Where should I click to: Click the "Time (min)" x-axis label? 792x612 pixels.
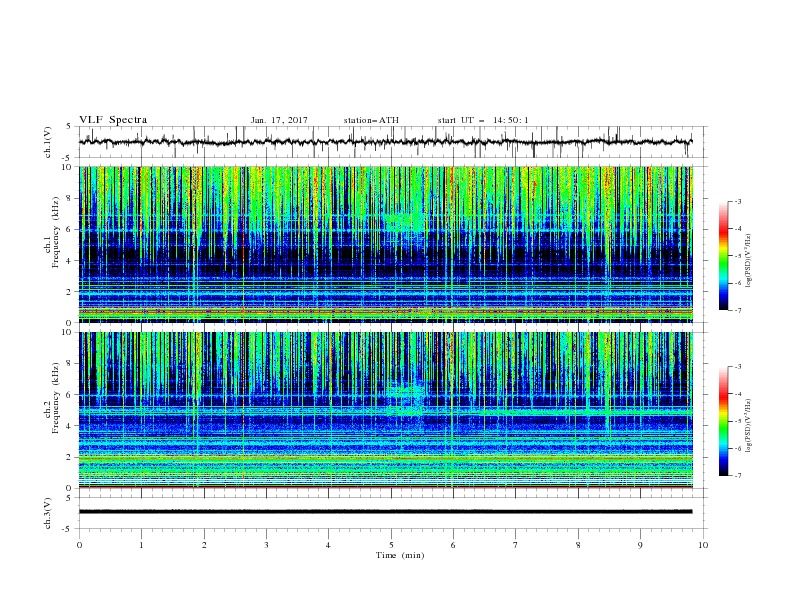pyautogui.click(x=400, y=555)
